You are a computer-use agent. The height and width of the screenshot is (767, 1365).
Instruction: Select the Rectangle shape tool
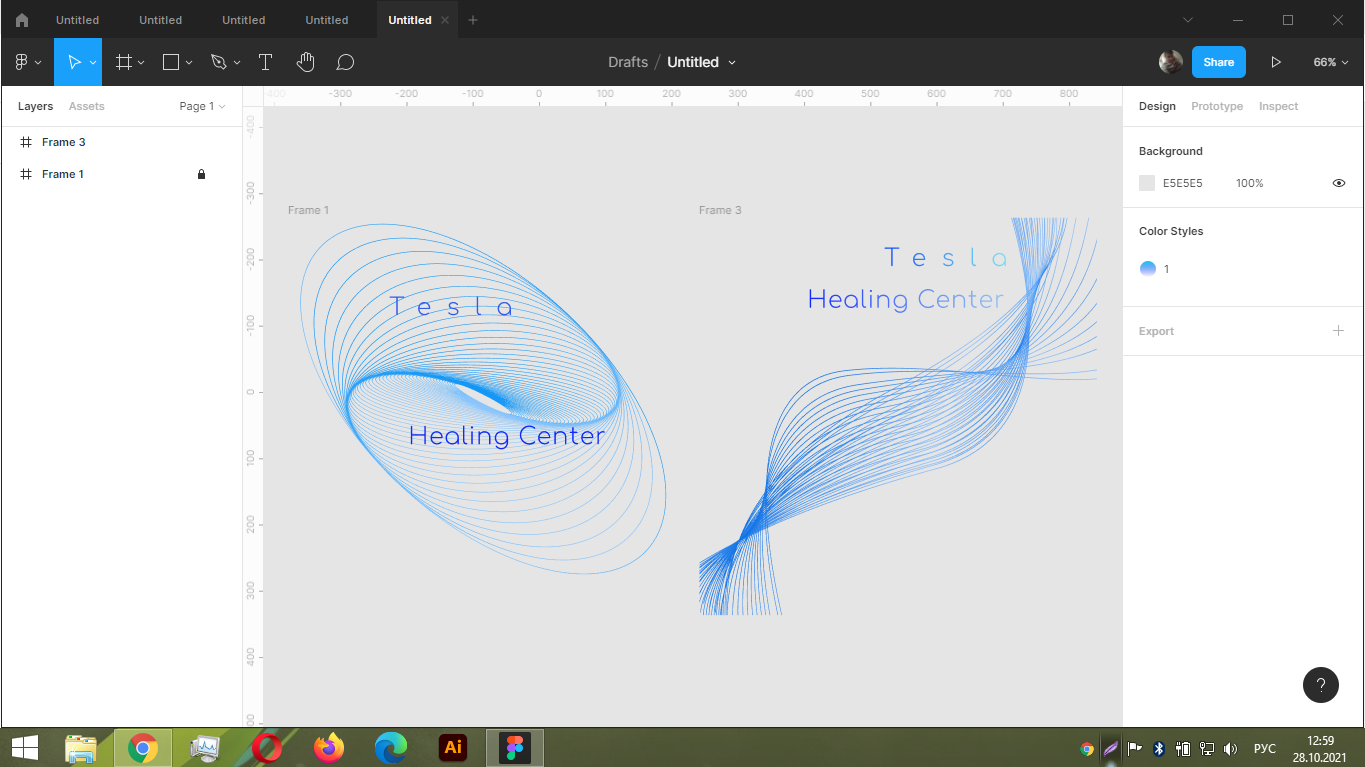[171, 62]
